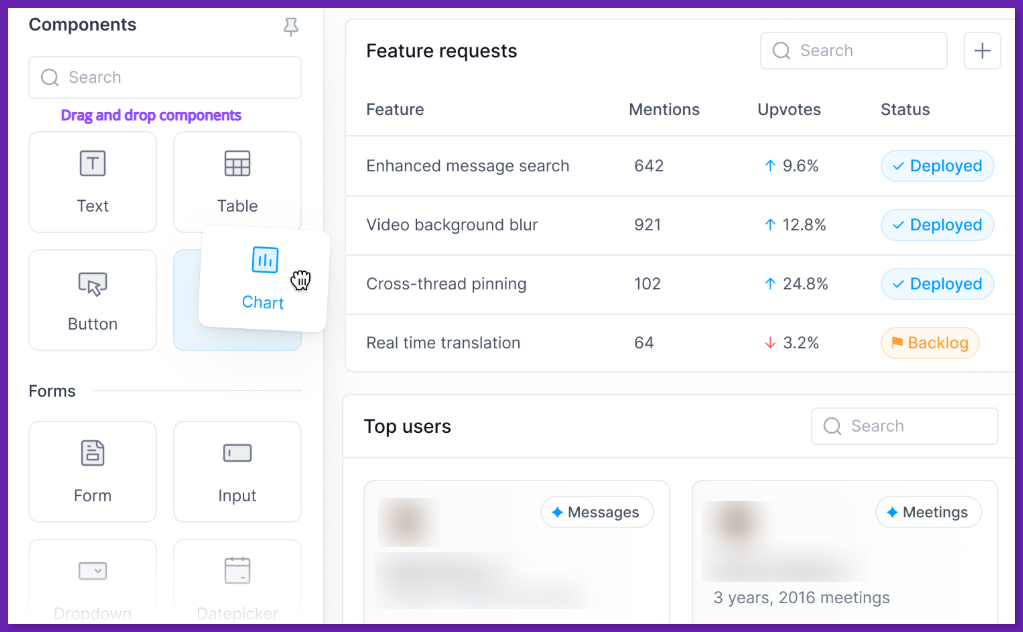The width and height of the screenshot is (1023, 632).
Task: Open the Video background blur row
Action: click(x=452, y=225)
